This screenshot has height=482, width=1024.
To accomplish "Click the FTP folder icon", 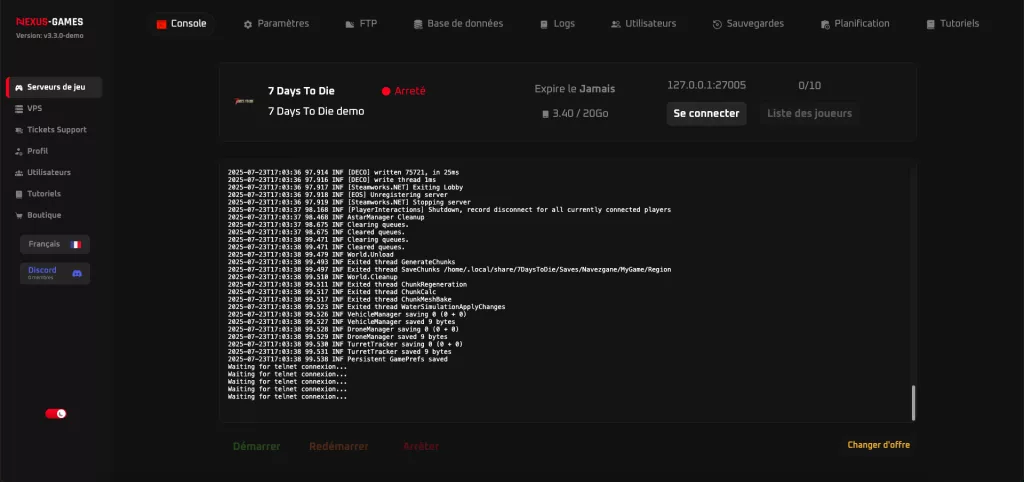I will tap(349, 25).
